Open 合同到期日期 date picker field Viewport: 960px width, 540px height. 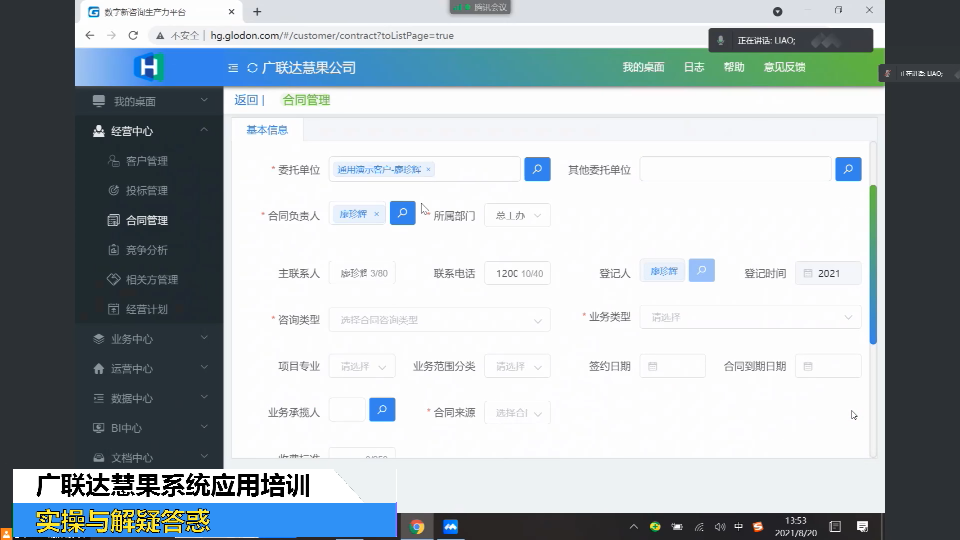830,366
